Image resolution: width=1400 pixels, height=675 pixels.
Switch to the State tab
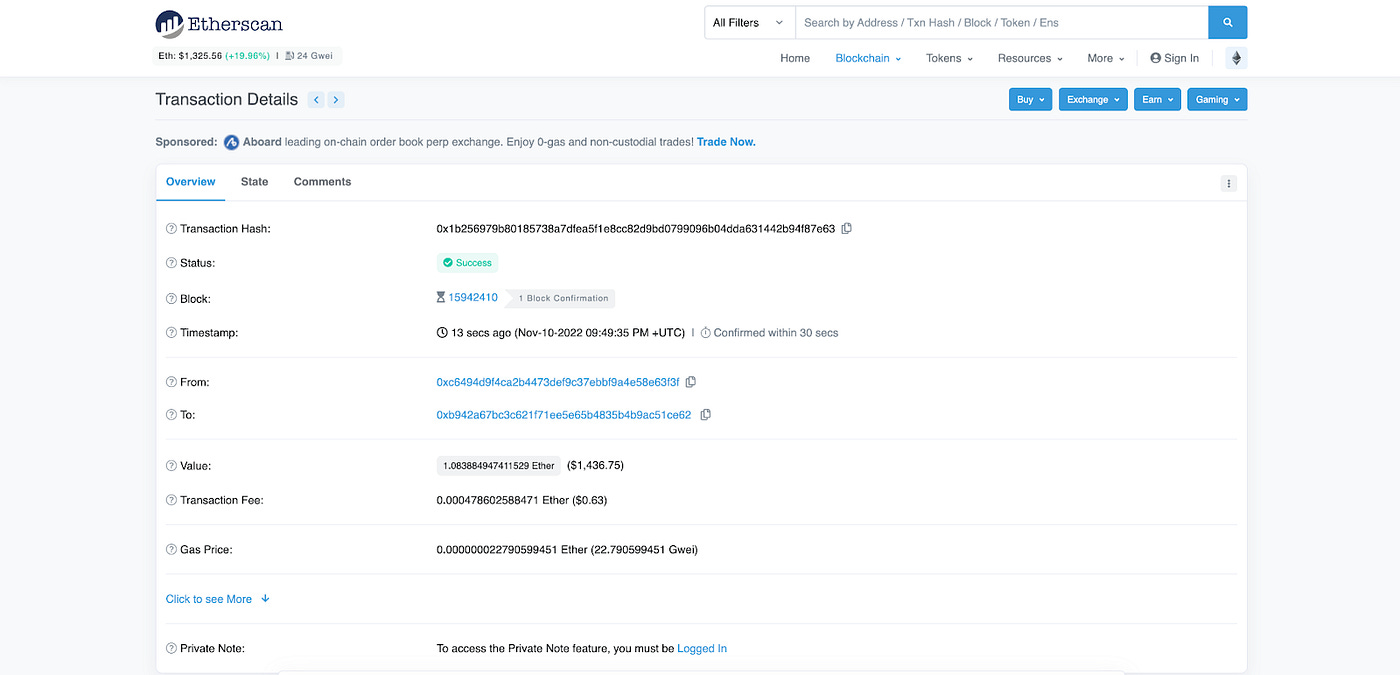tap(254, 182)
